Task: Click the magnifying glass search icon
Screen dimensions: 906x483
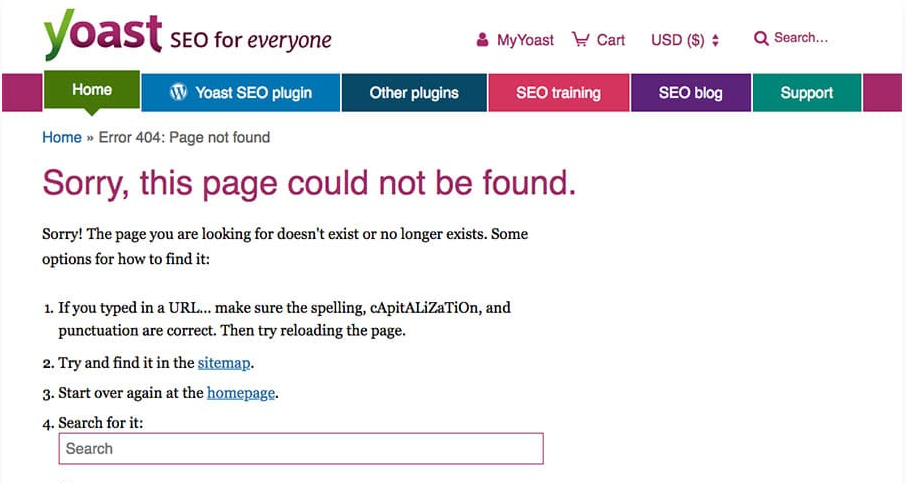Action: click(x=761, y=38)
